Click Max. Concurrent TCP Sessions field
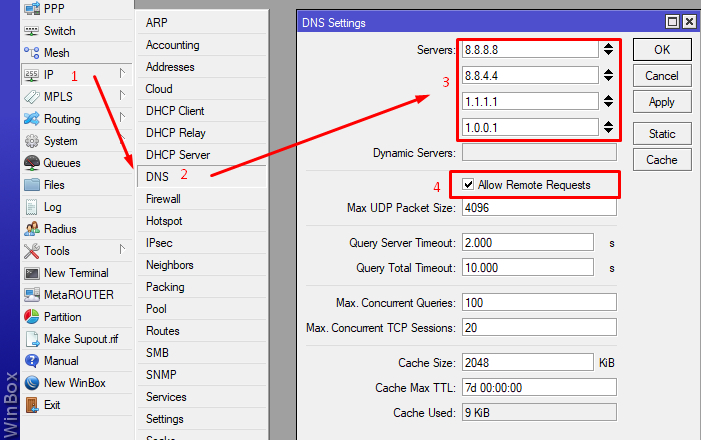Image resolution: width=701 pixels, height=440 pixels. tap(539, 327)
